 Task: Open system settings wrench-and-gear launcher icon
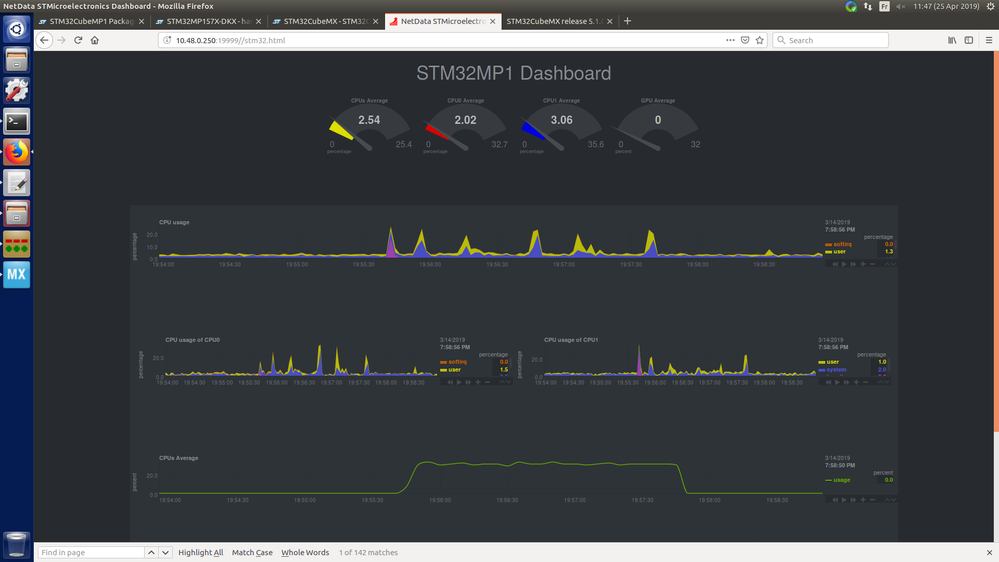tap(17, 90)
